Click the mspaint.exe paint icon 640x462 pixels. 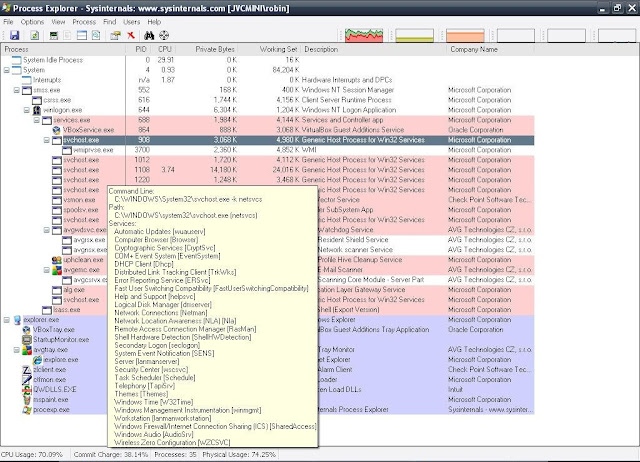(x=27, y=400)
